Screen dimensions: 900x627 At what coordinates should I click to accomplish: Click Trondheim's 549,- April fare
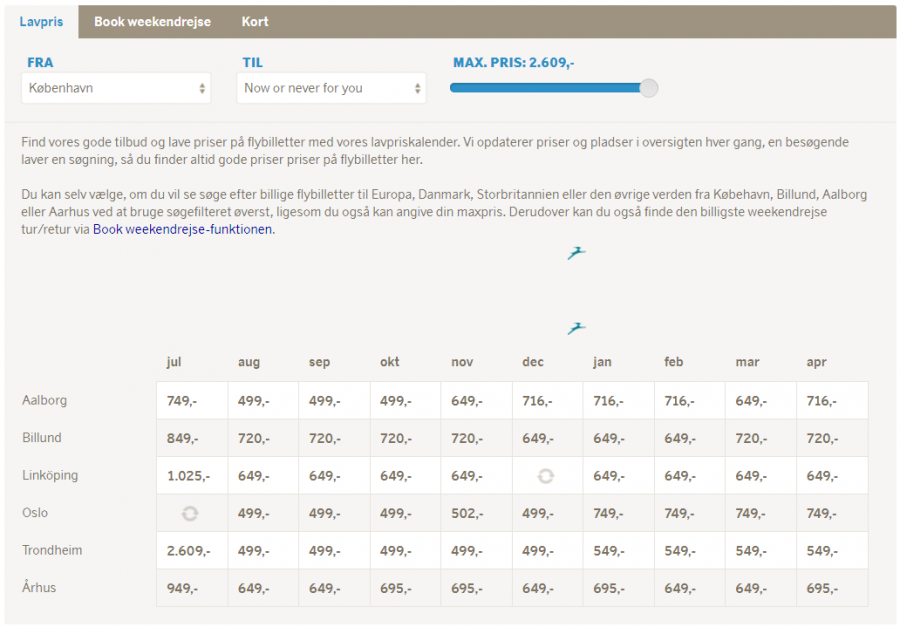tap(822, 551)
